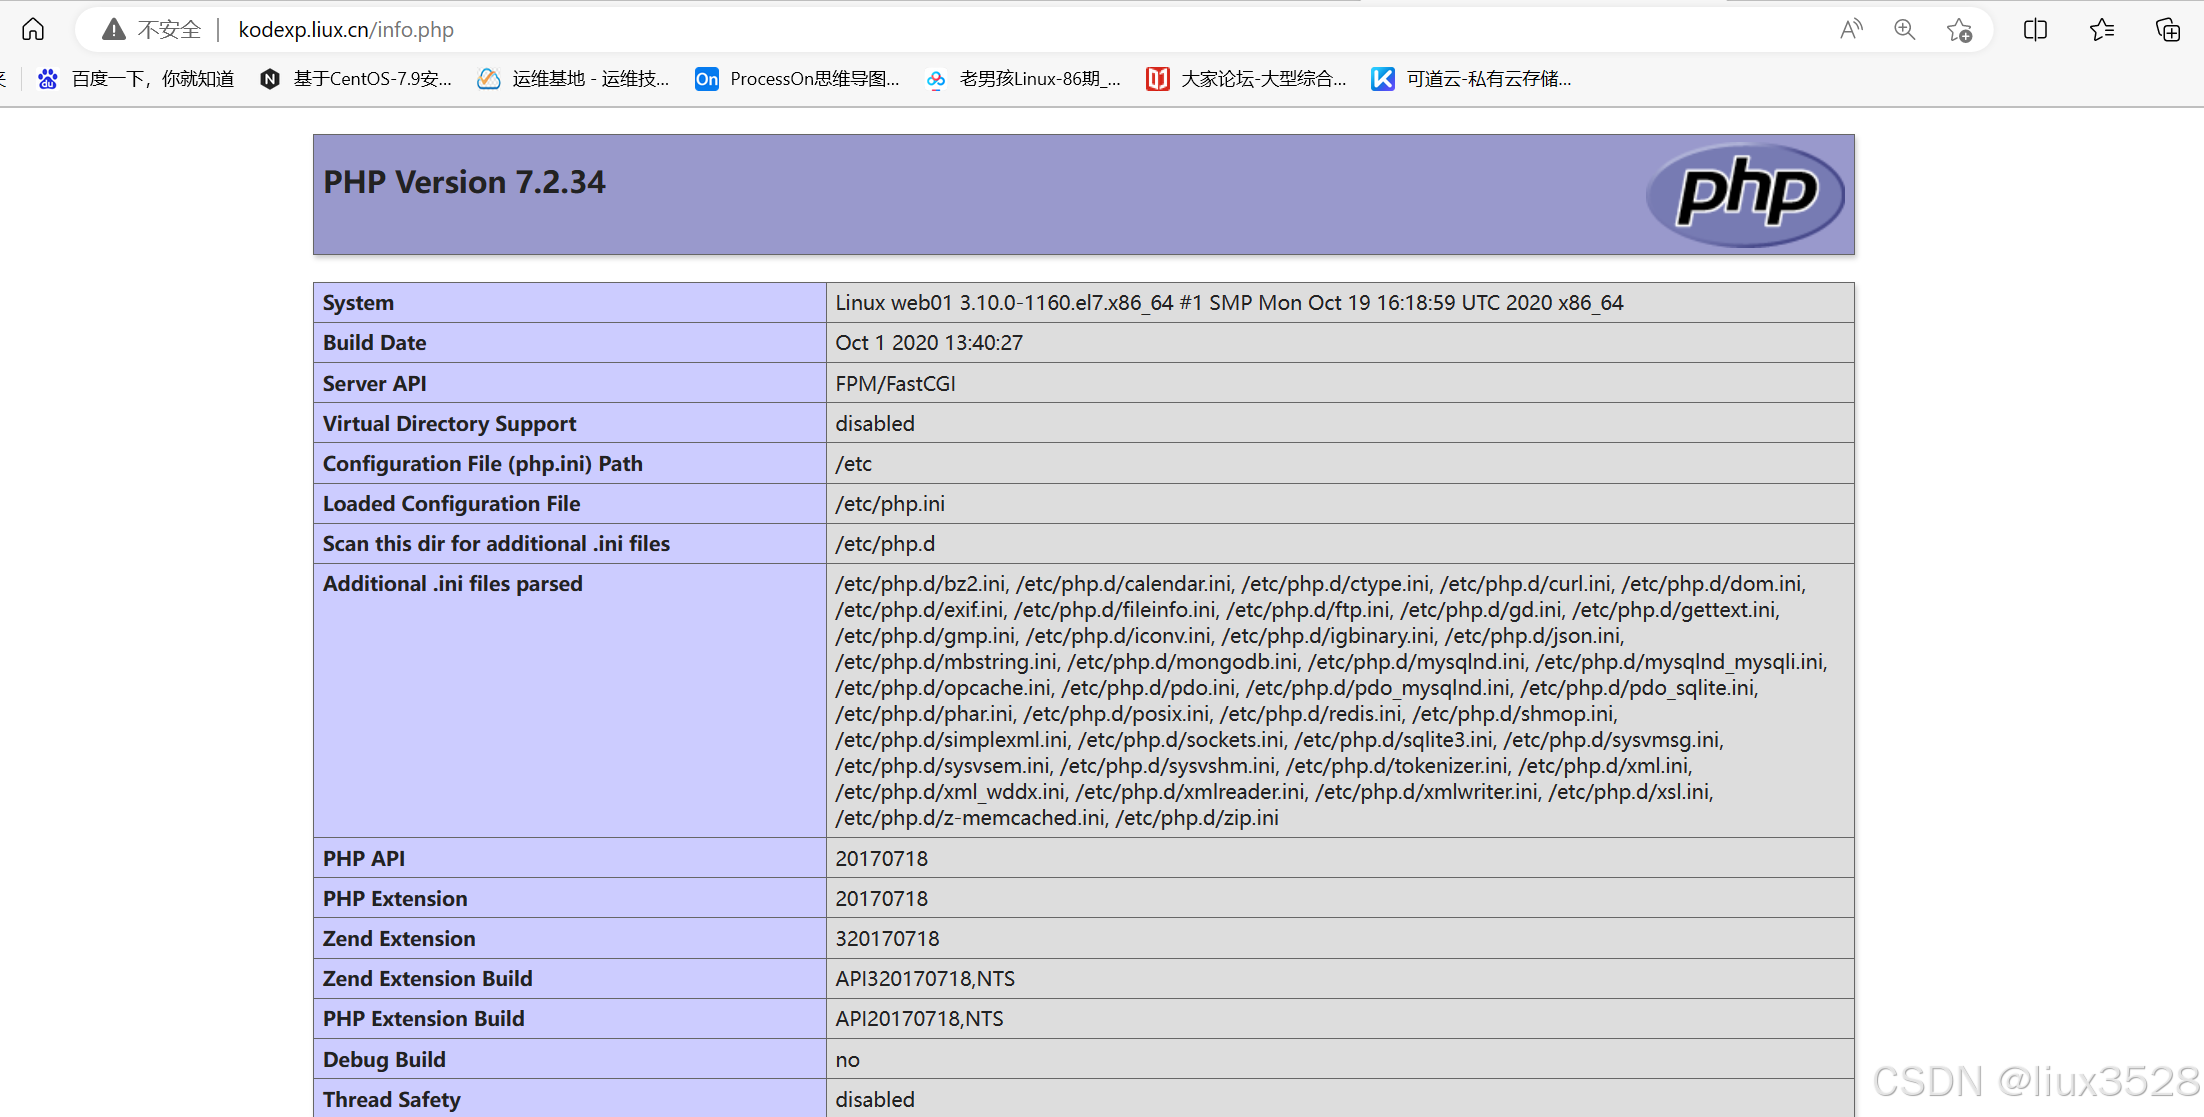Screen dimensions: 2204x1117
Task: Open the ProcessOn mind map bookmark
Action: click(x=798, y=79)
